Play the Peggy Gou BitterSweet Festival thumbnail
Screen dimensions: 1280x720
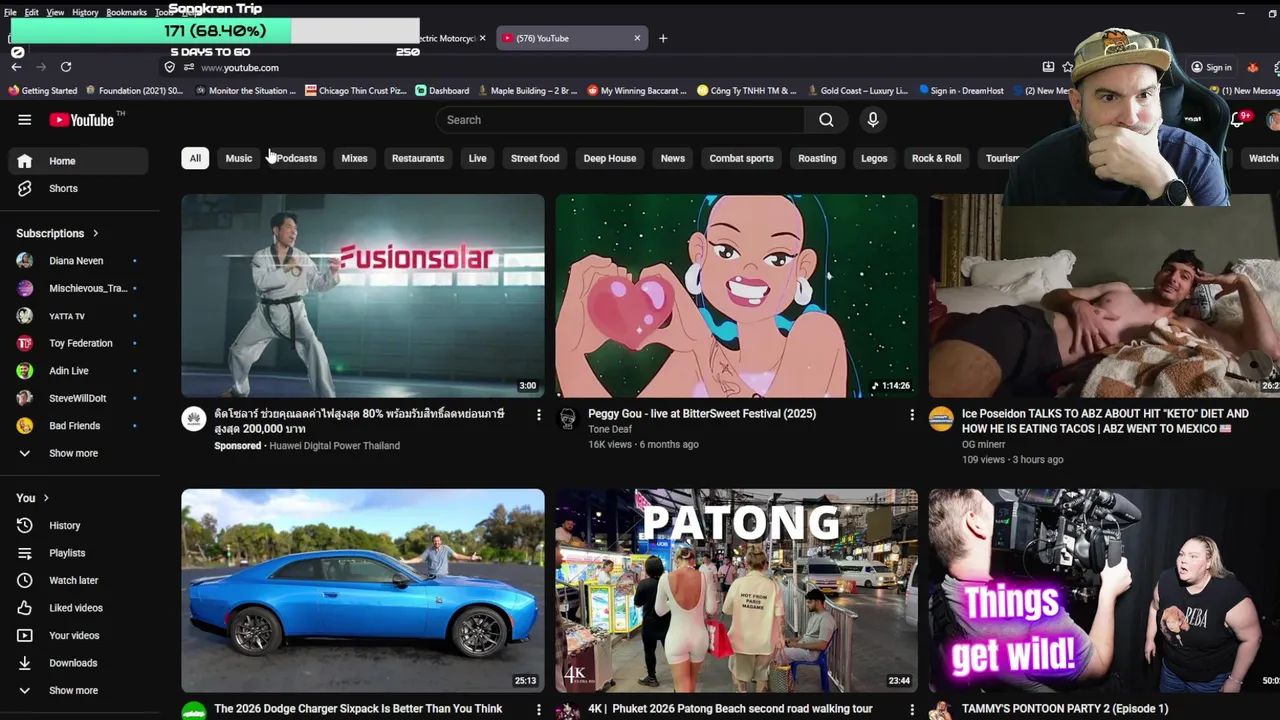[x=736, y=296]
